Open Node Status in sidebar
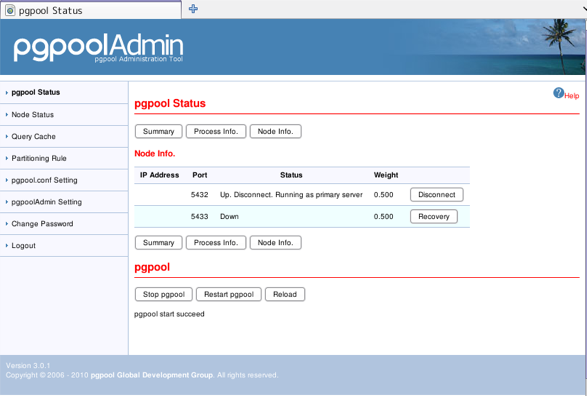 pyautogui.click(x=33, y=115)
